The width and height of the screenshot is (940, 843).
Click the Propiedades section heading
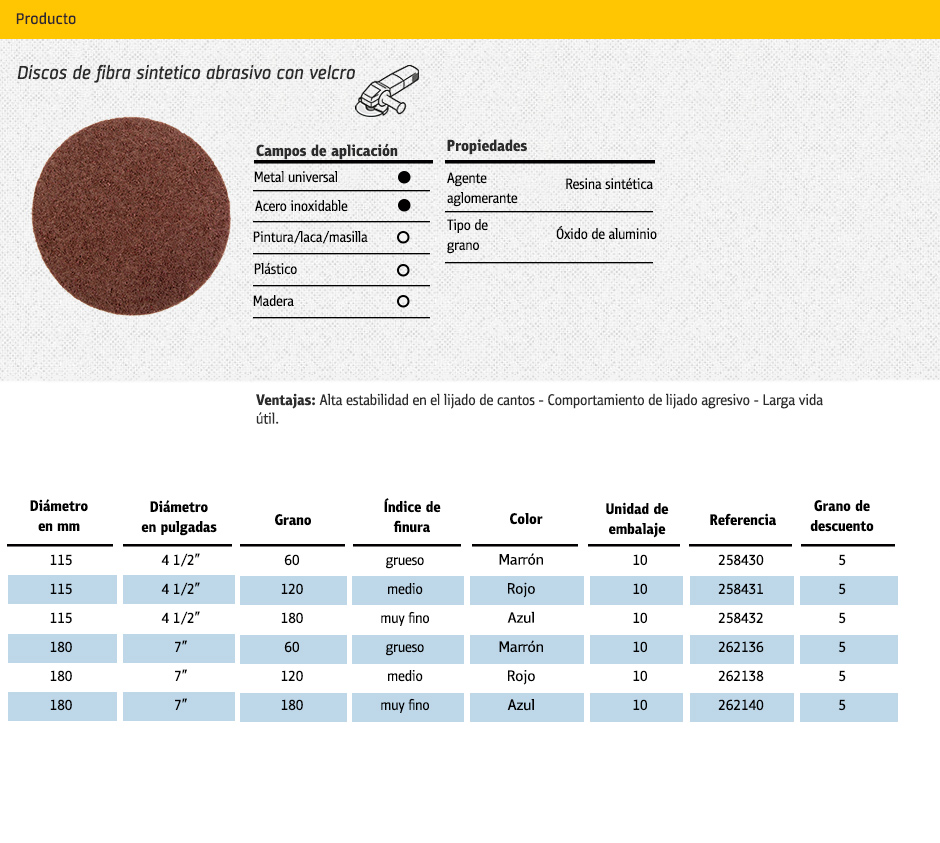click(x=487, y=146)
